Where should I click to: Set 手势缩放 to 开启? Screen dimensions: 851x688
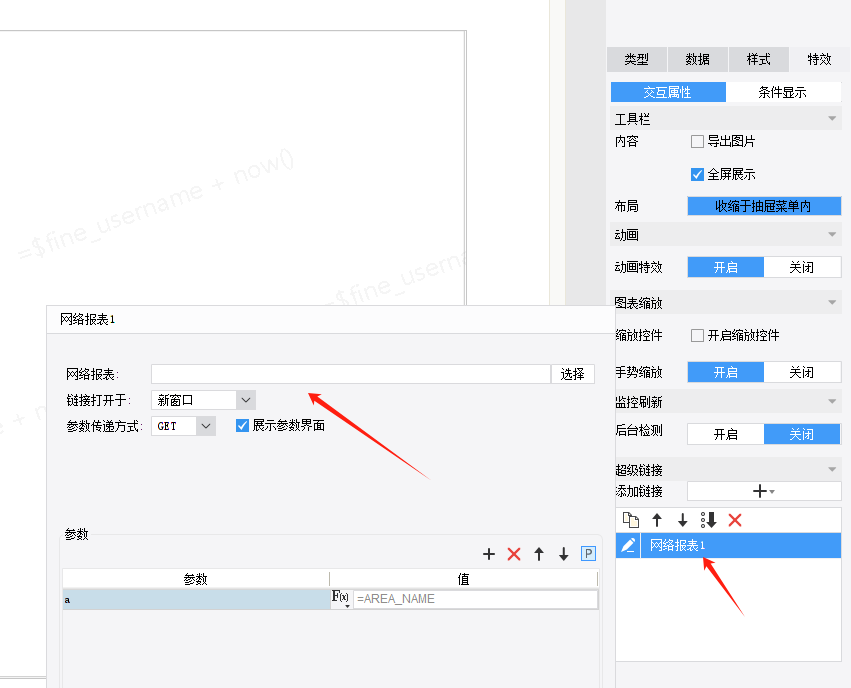click(726, 373)
